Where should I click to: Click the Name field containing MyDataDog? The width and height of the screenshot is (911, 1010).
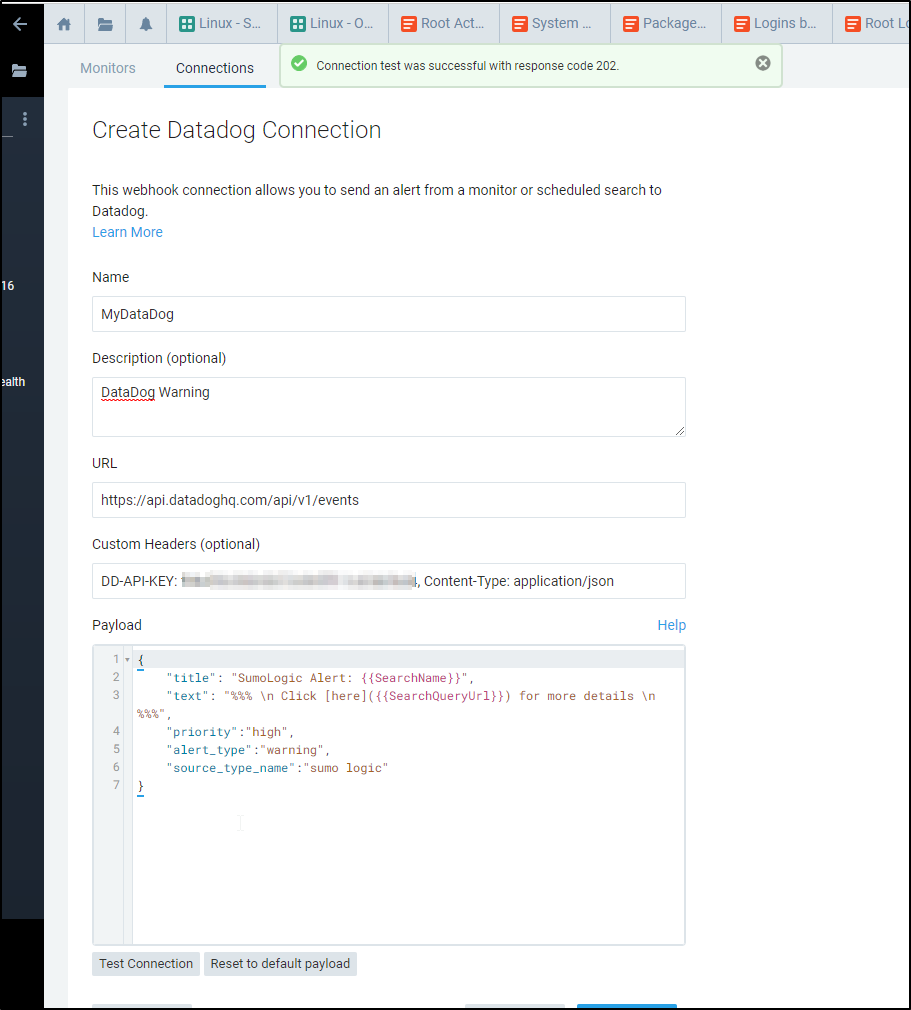pyautogui.click(x=388, y=314)
